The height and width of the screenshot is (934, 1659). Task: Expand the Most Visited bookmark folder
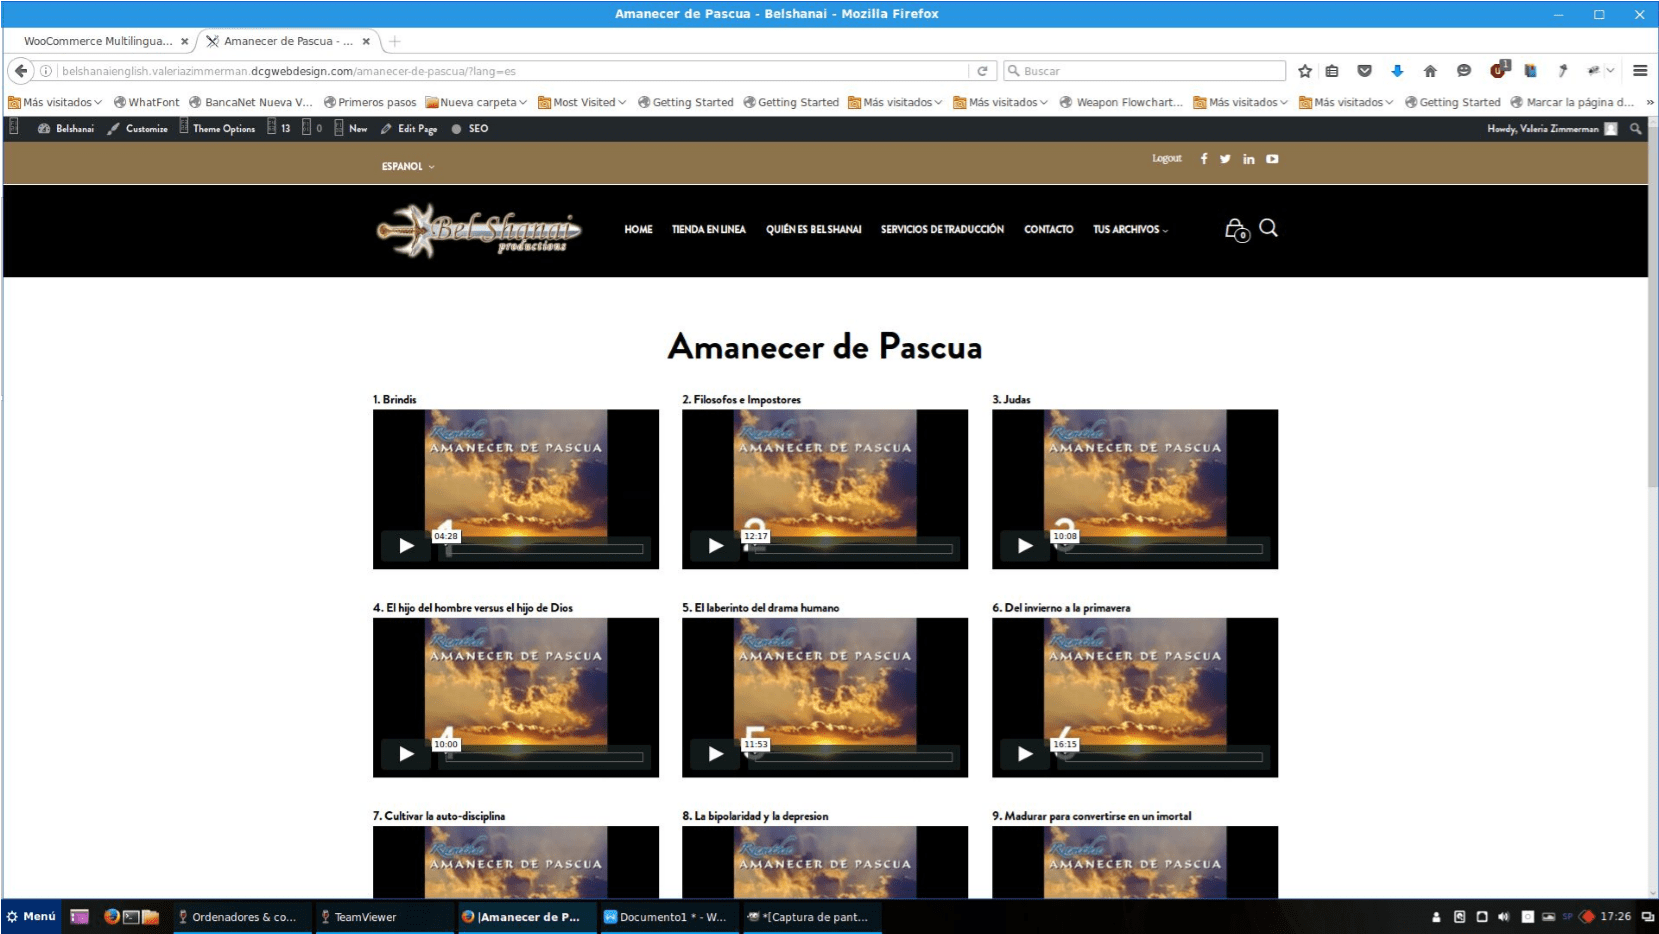coord(582,102)
